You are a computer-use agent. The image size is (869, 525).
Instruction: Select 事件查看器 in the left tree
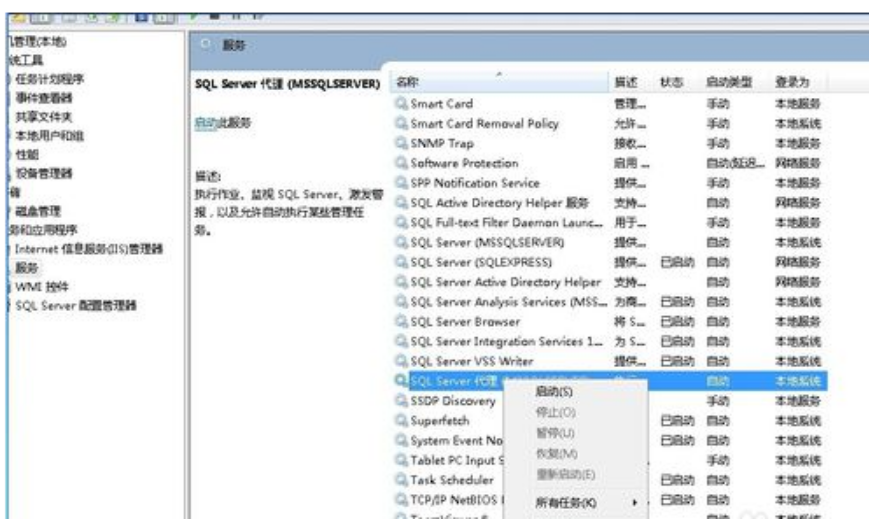pyautogui.click(x=43, y=98)
